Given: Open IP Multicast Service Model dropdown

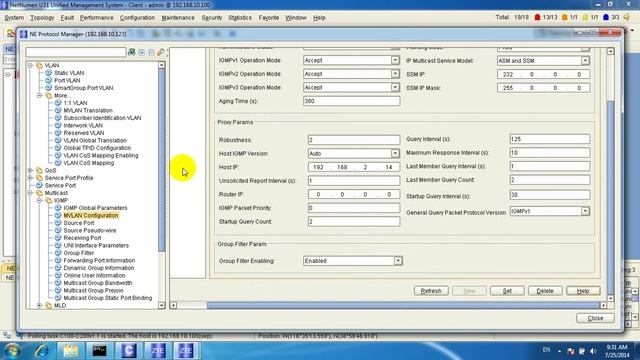Looking at the screenshot, I should 585,60.
